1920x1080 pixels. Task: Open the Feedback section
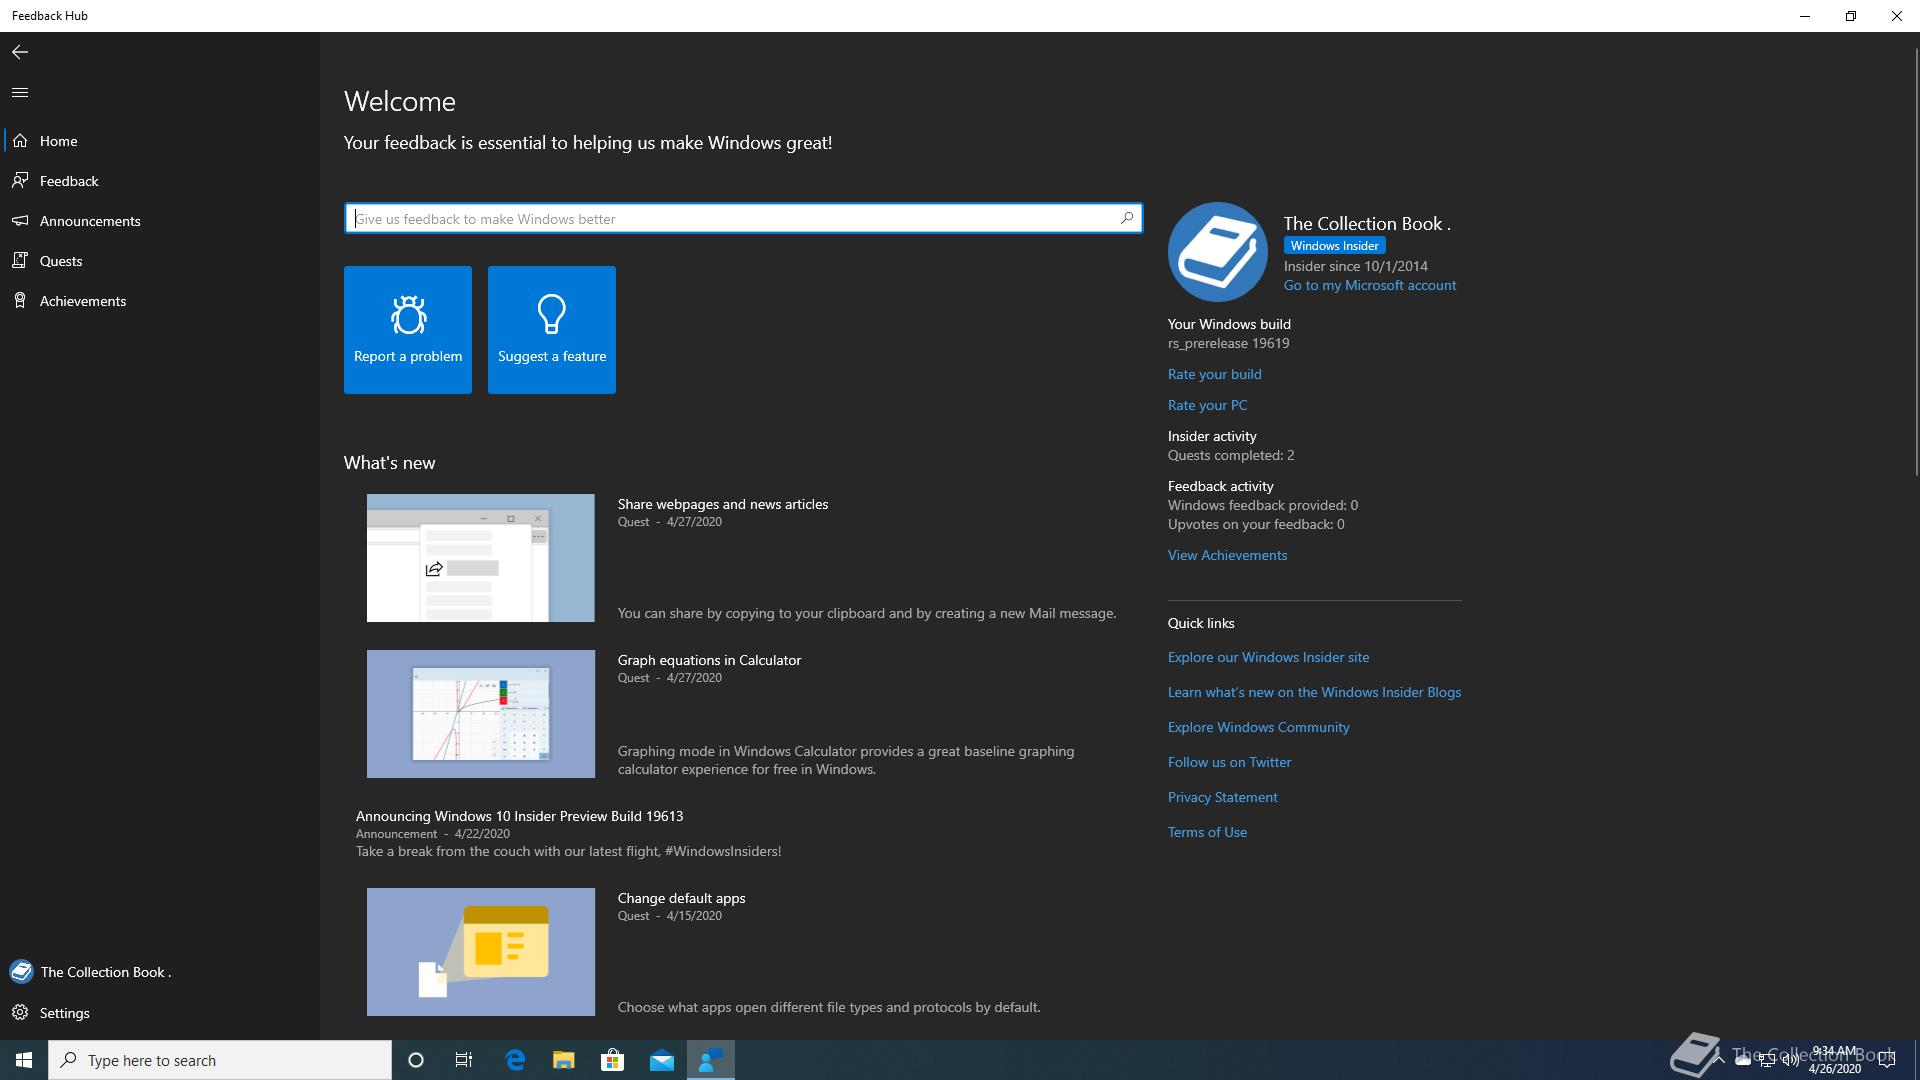click(160, 181)
